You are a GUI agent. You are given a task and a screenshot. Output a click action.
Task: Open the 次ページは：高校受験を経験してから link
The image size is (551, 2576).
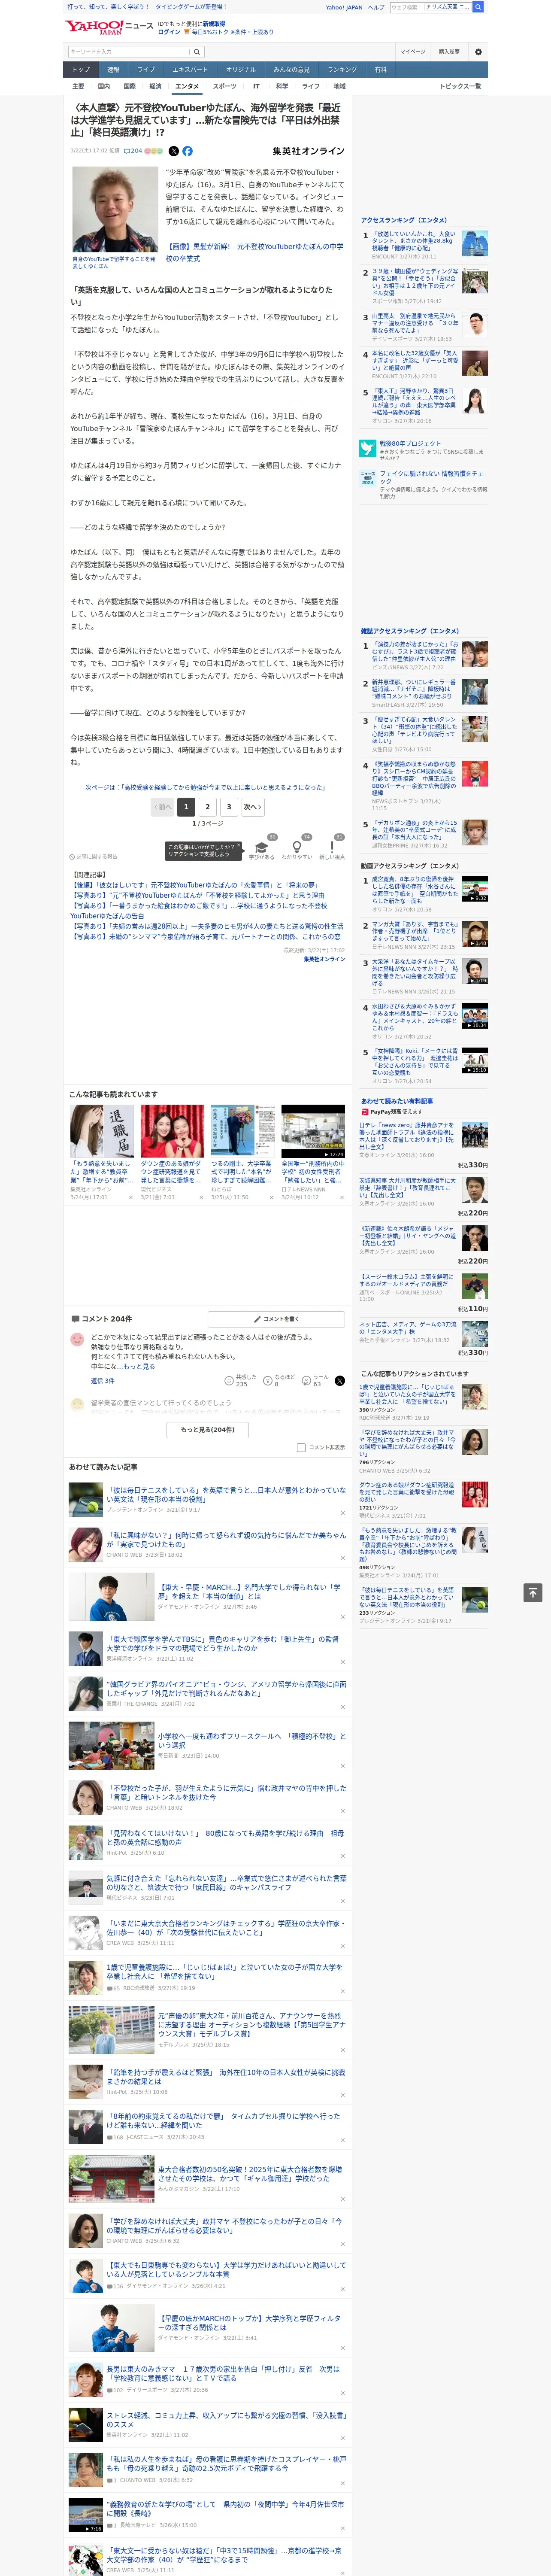(205, 787)
